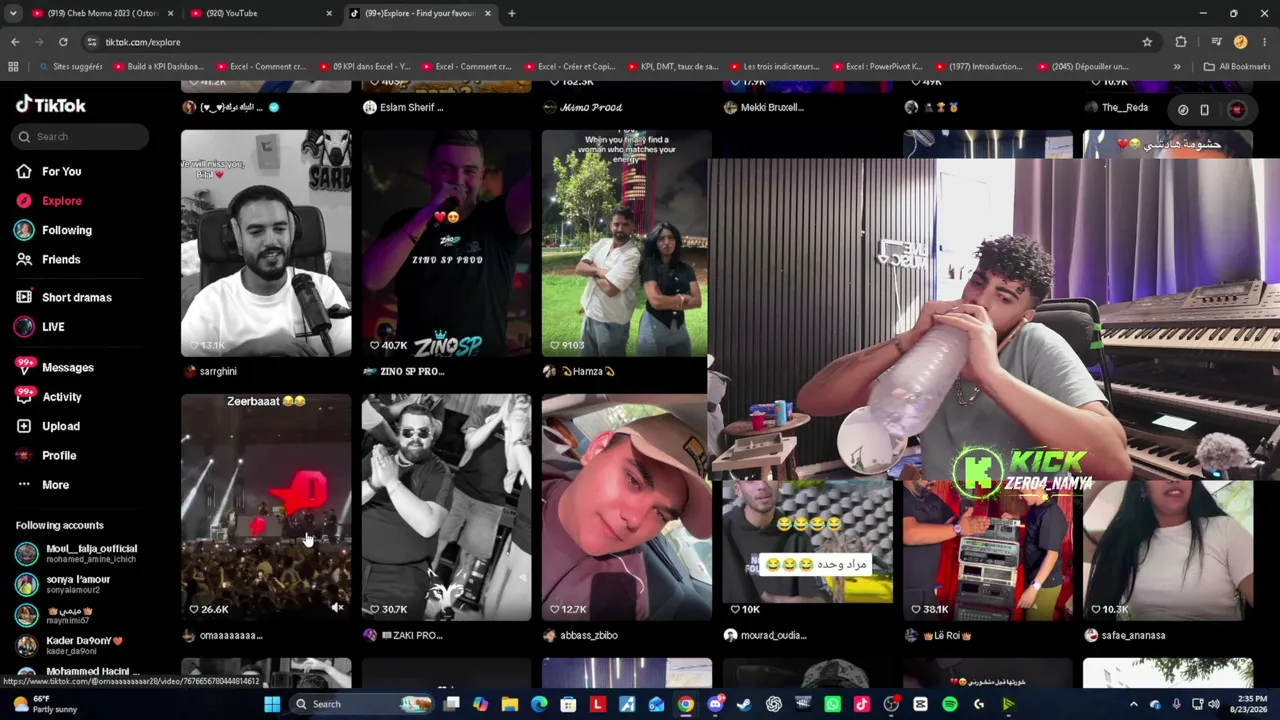The height and width of the screenshot is (720, 1280).
Task: View site information for tiktok.com
Action: coord(91,42)
